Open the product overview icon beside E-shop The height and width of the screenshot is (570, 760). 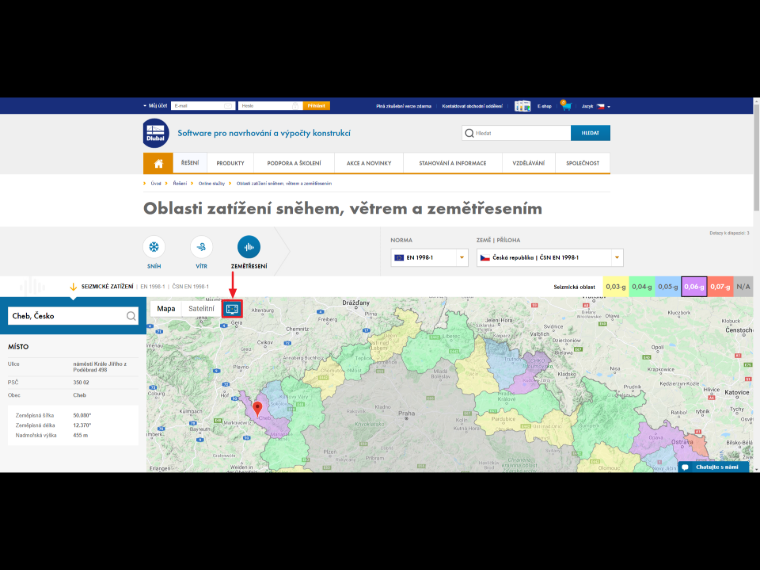[x=522, y=106]
